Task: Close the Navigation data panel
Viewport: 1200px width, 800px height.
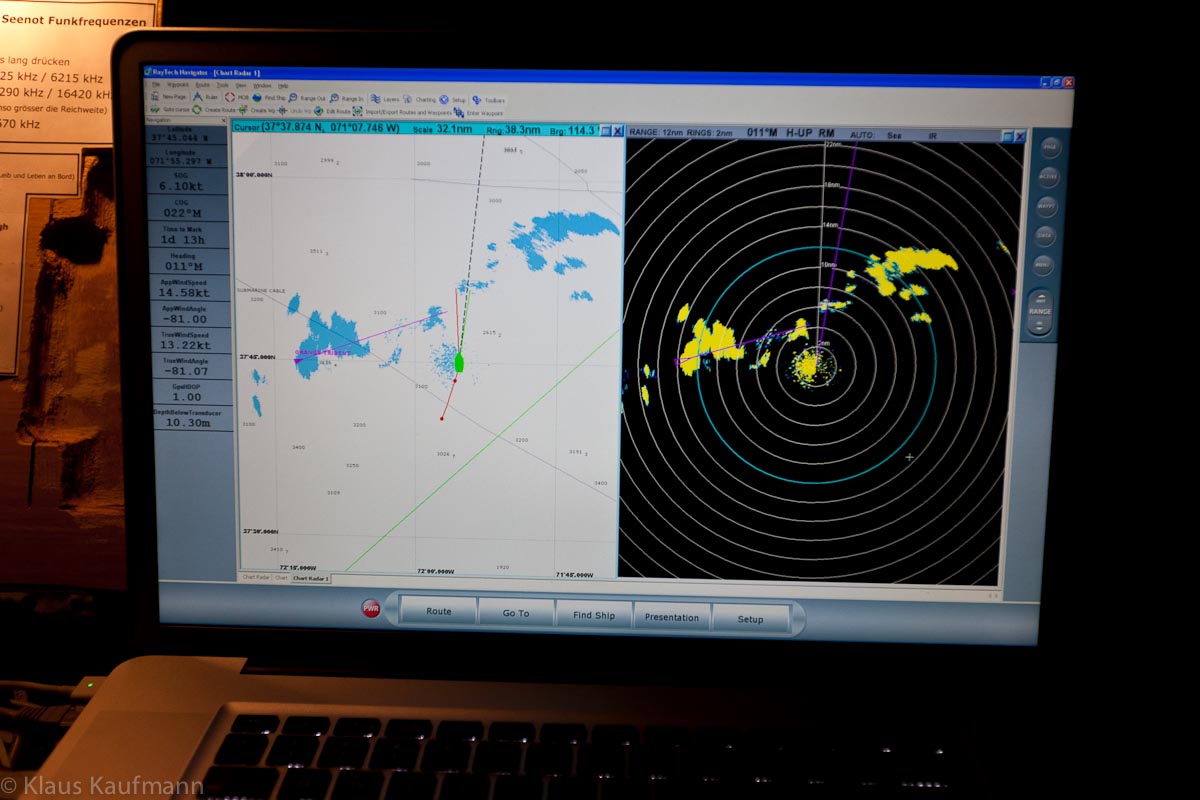Action: coord(224,120)
